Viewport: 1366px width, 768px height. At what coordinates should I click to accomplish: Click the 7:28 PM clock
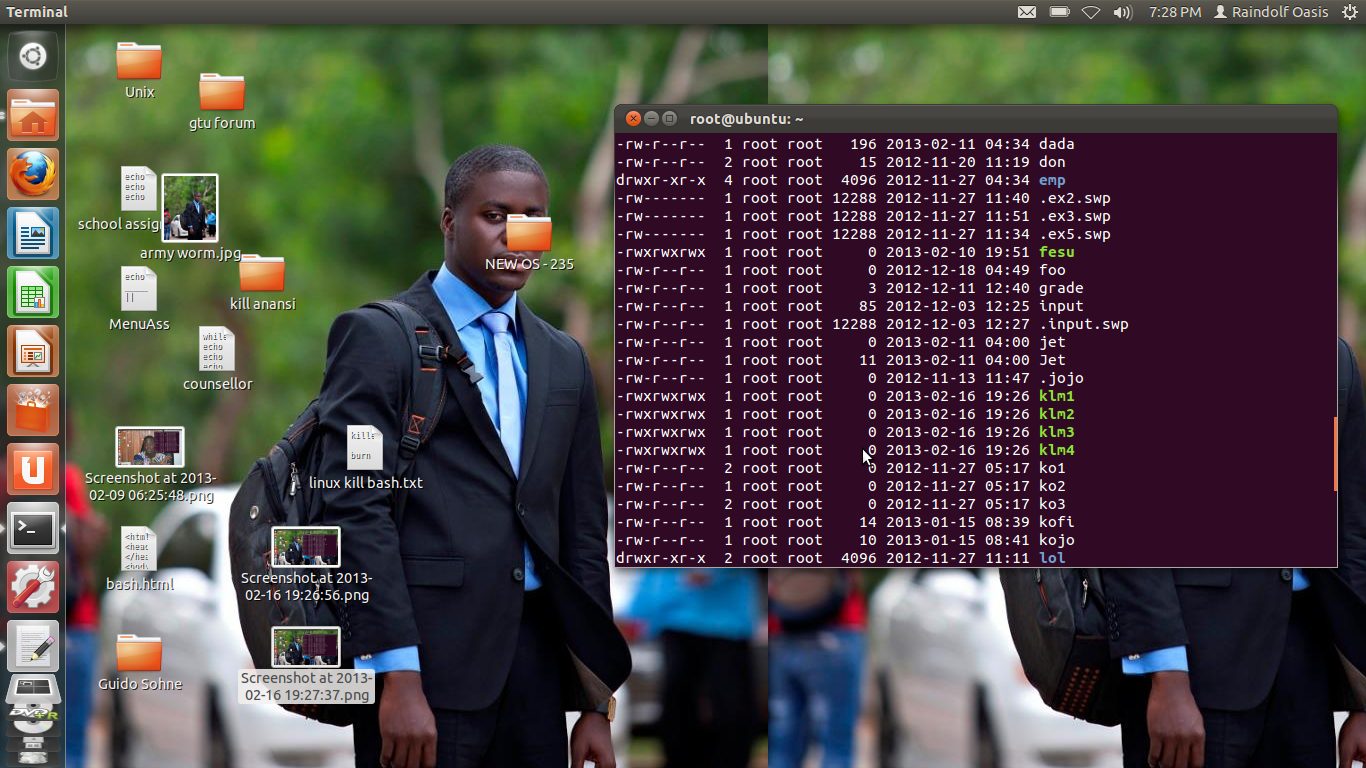point(1174,12)
